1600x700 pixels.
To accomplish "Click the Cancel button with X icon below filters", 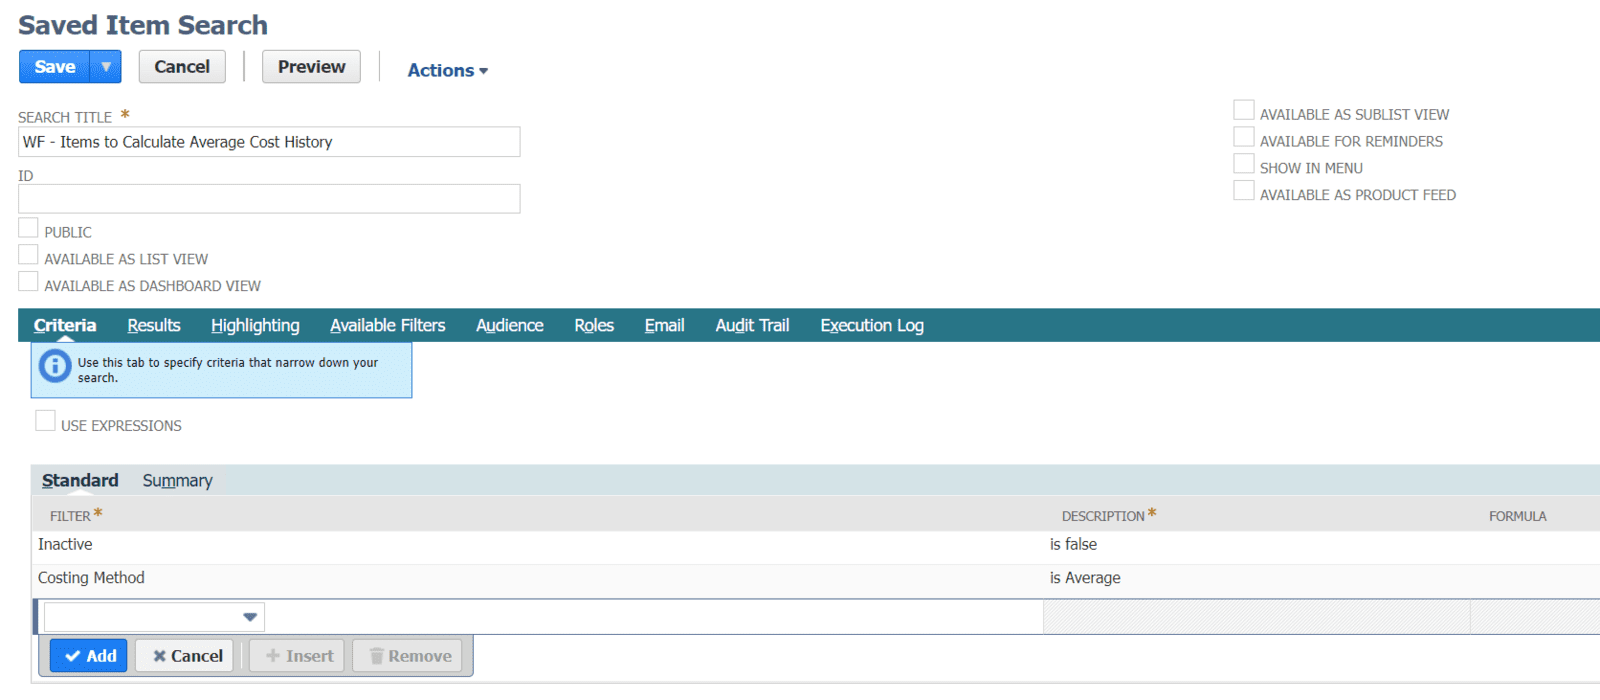I will [x=185, y=656].
